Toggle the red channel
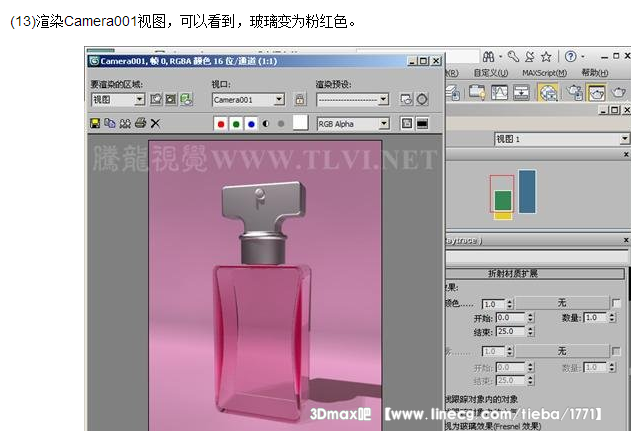631x431 pixels. click(221, 124)
